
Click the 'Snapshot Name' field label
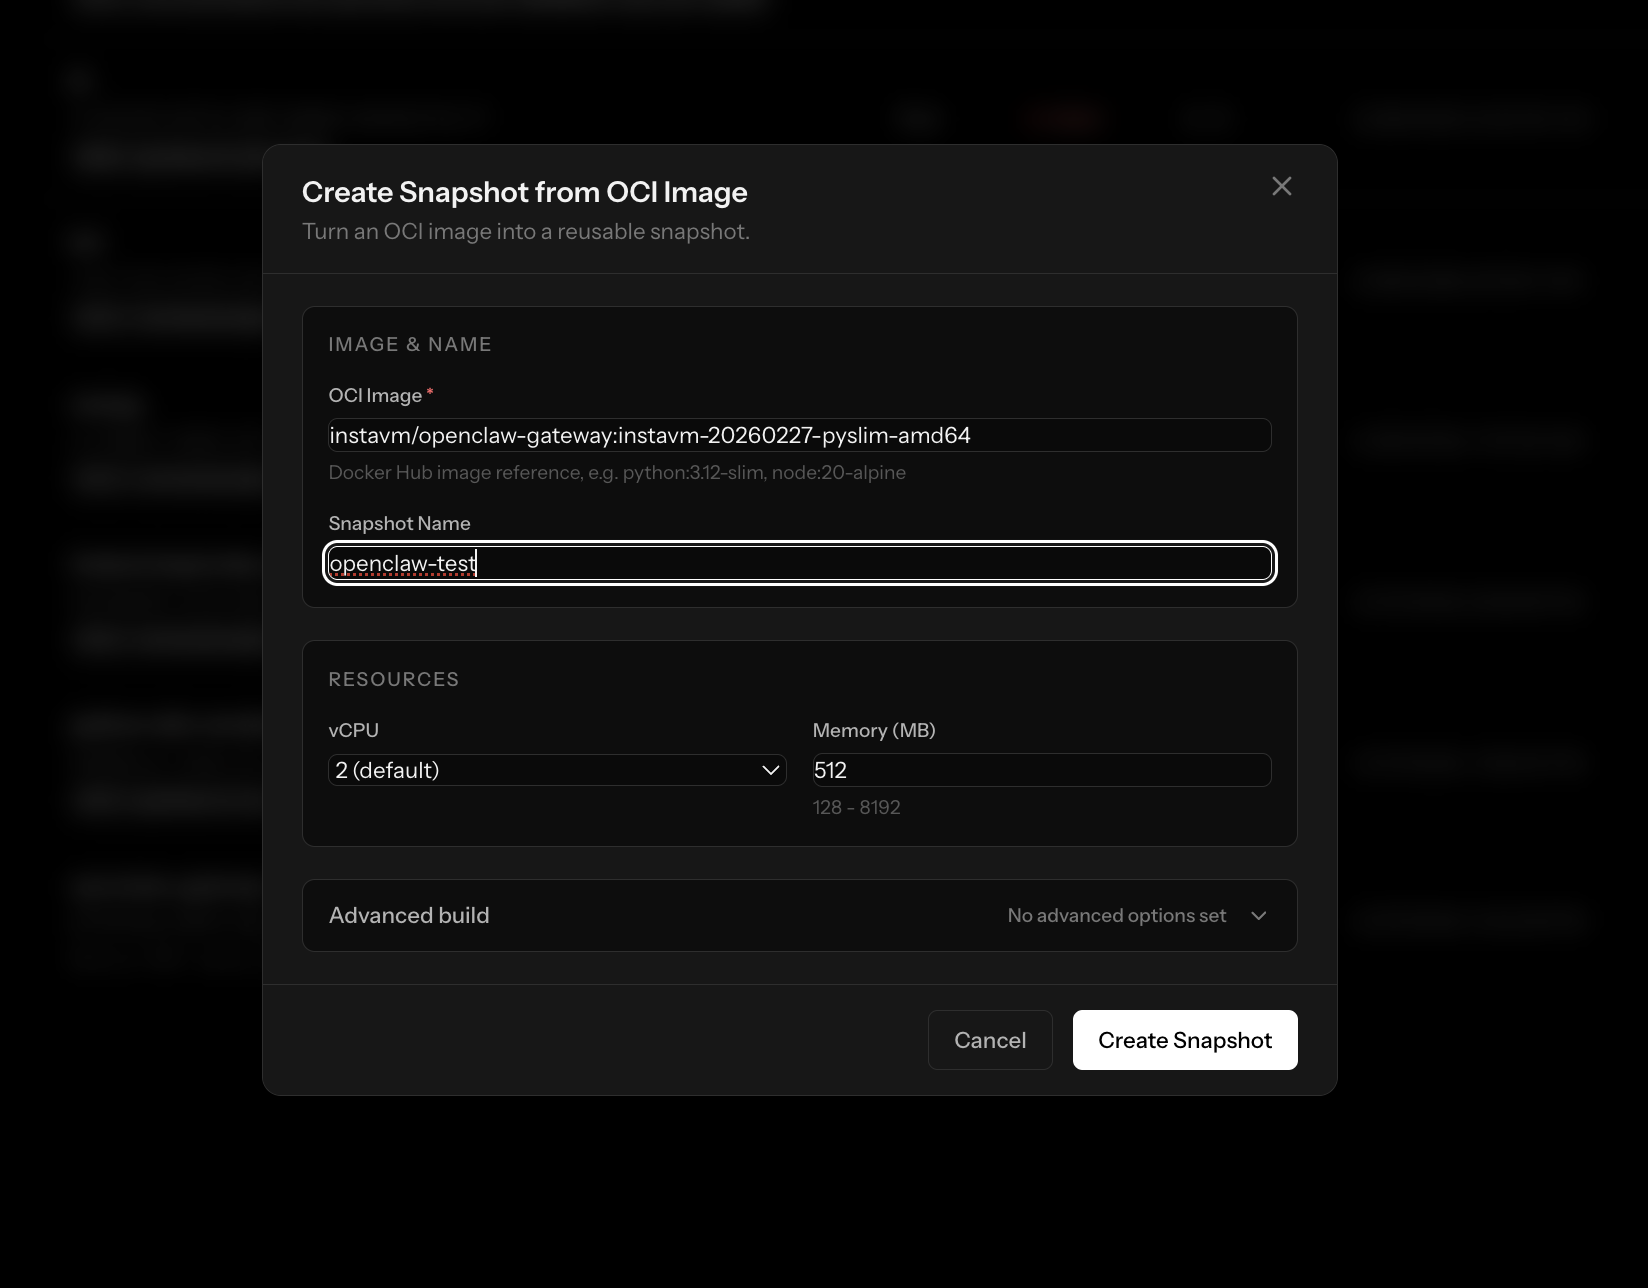click(x=399, y=524)
